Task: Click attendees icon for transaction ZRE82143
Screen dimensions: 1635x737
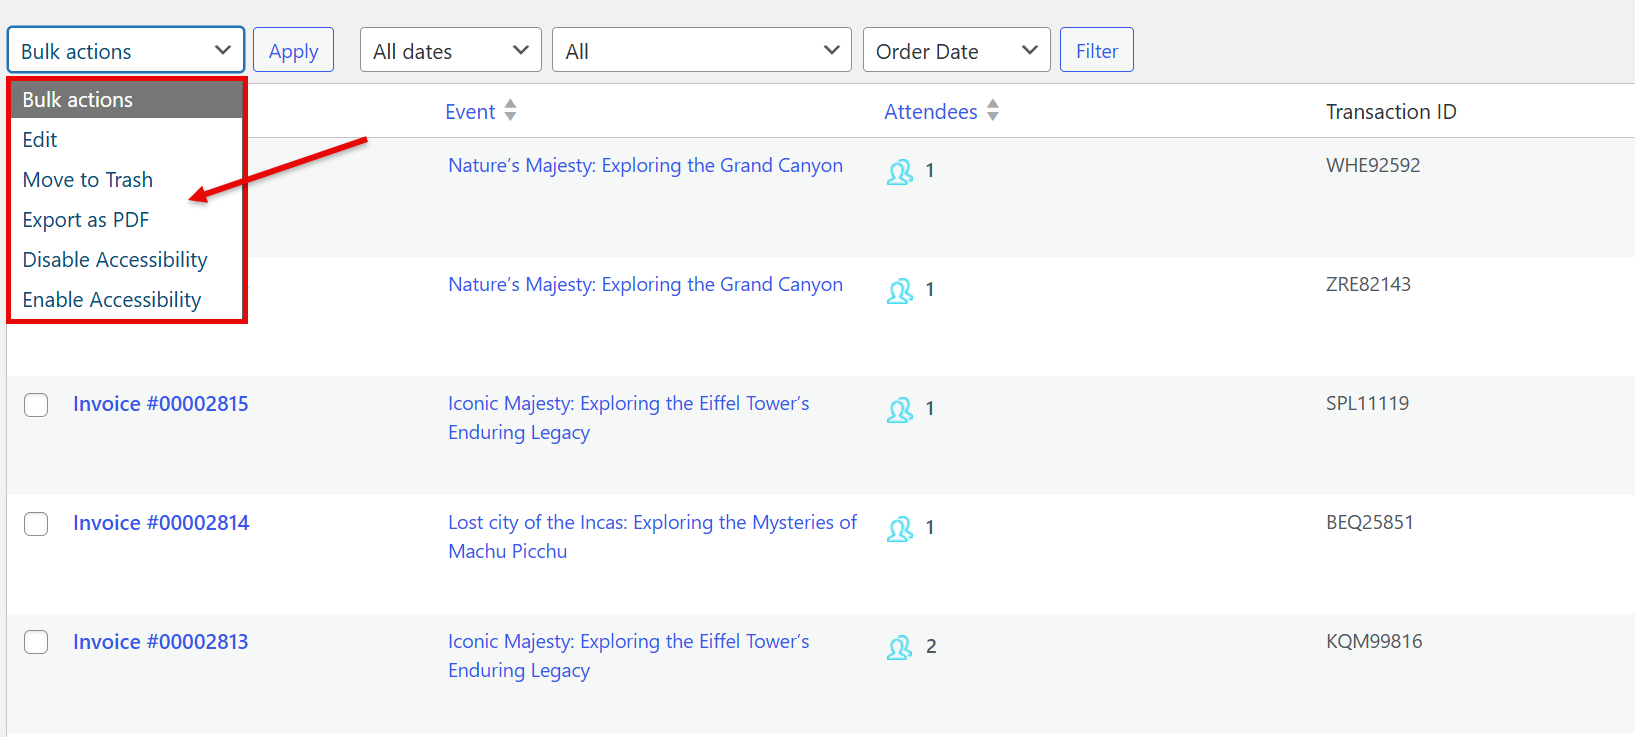Action: (x=899, y=291)
